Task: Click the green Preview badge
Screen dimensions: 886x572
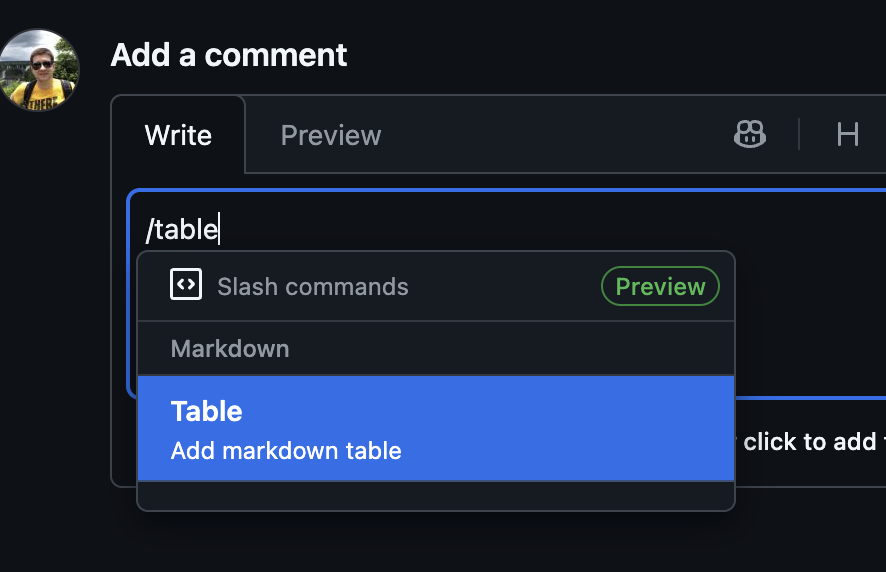Action: [660, 287]
